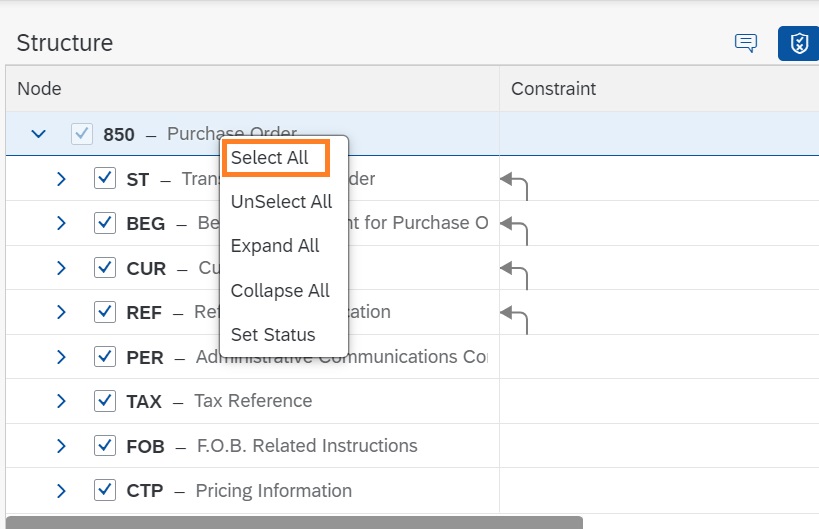
Task: Click the constraint arrow icon in ST row
Action: tap(513, 183)
